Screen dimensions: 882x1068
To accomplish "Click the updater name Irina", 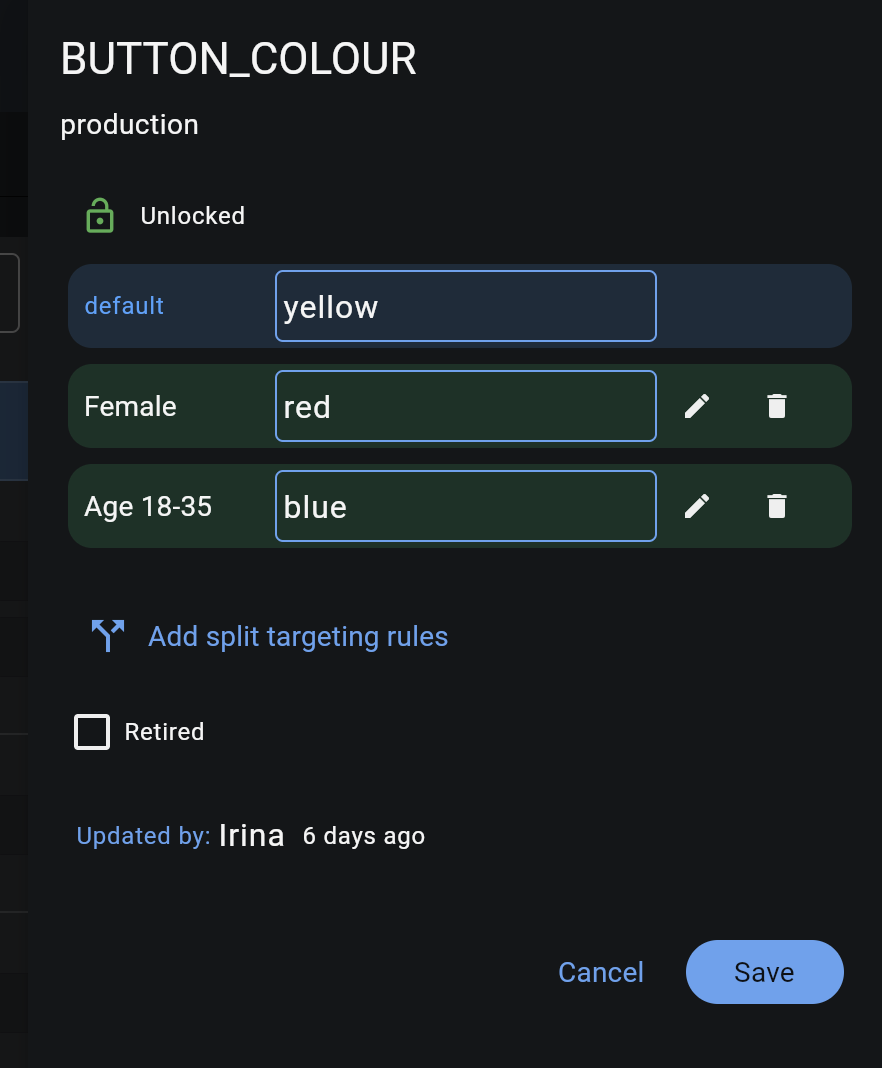I will pyautogui.click(x=251, y=835).
